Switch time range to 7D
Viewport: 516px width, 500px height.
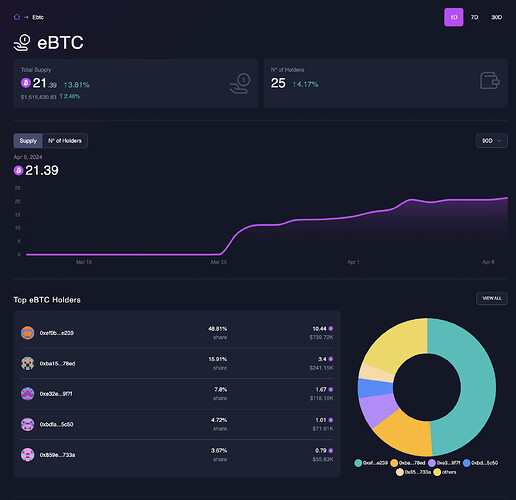(x=474, y=17)
